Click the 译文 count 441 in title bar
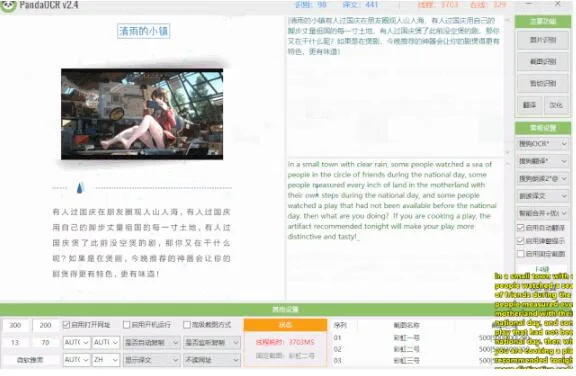Screen dimensions: 576x376 tap(360, 5)
